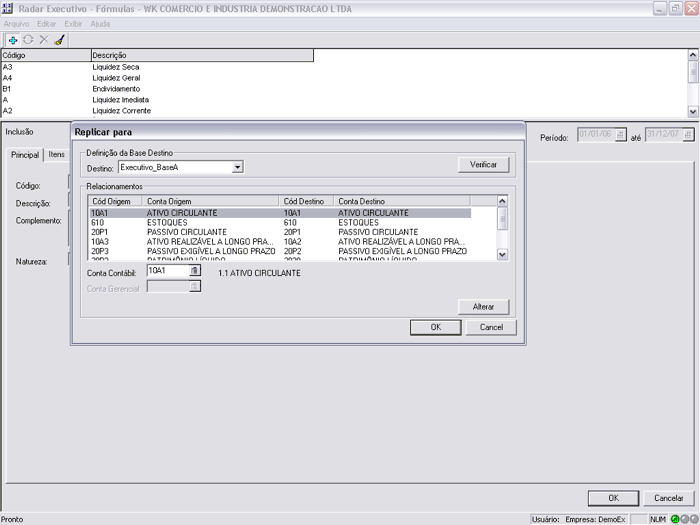This screenshot has width=700, height=525.
Task: Open the Destino dropdown list
Action: pos(238,168)
